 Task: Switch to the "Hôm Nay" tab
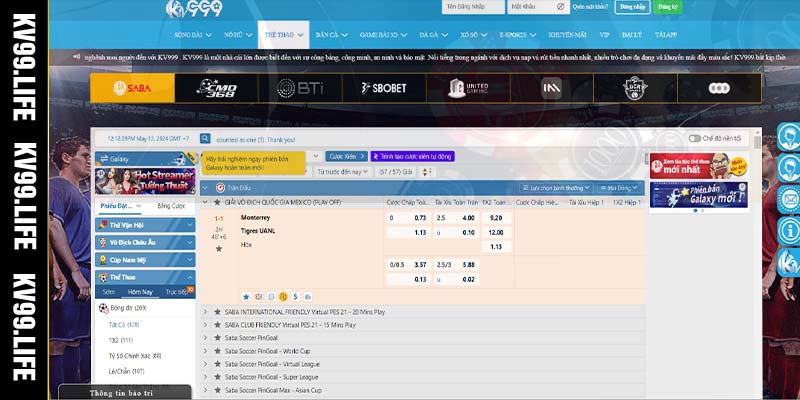pyautogui.click(x=140, y=292)
